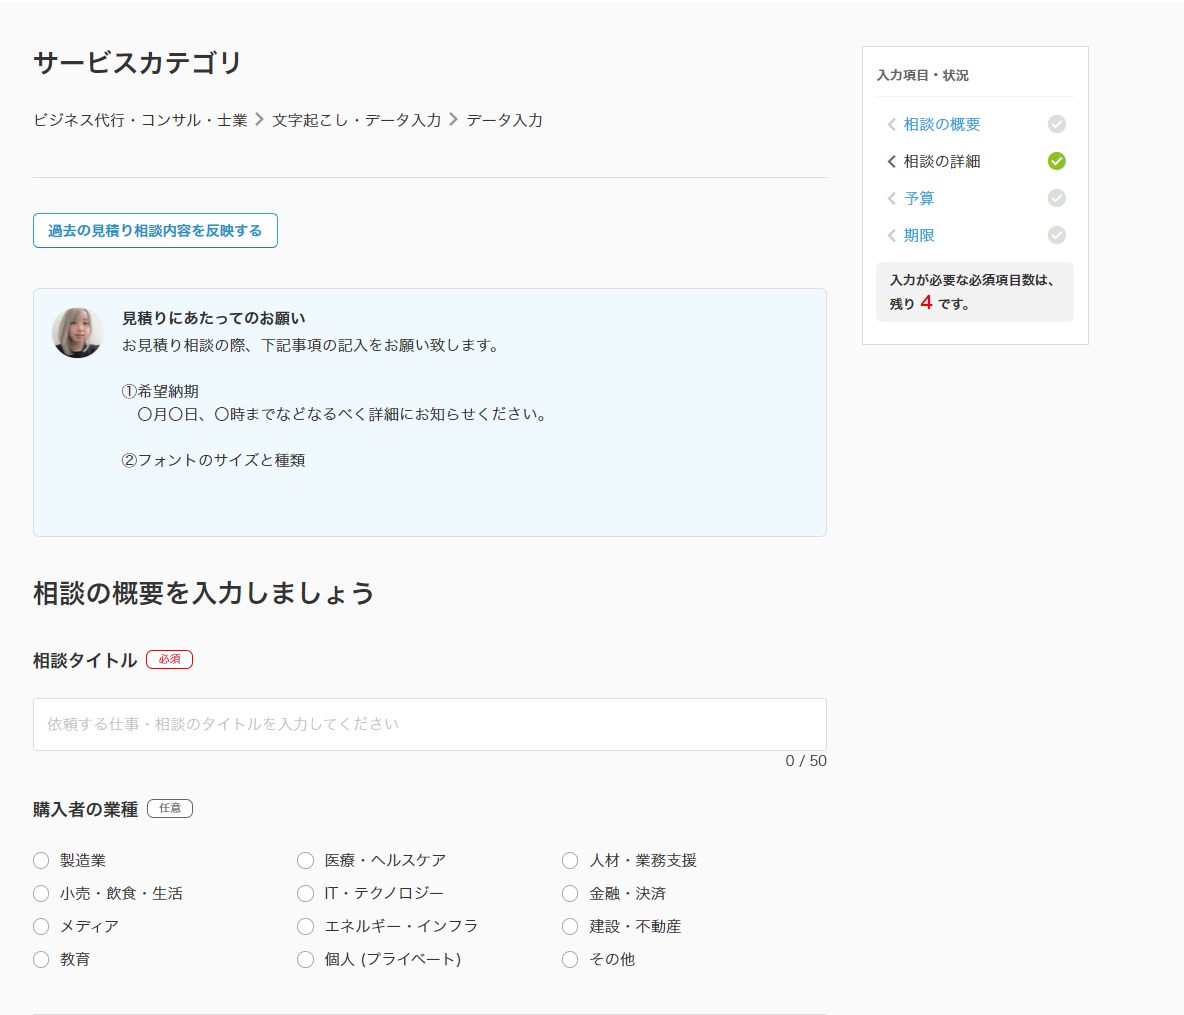The height and width of the screenshot is (1015, 1184).
Task: Click the 必須 badge next to 相談タイトル
Action: (x=169, y=659)
